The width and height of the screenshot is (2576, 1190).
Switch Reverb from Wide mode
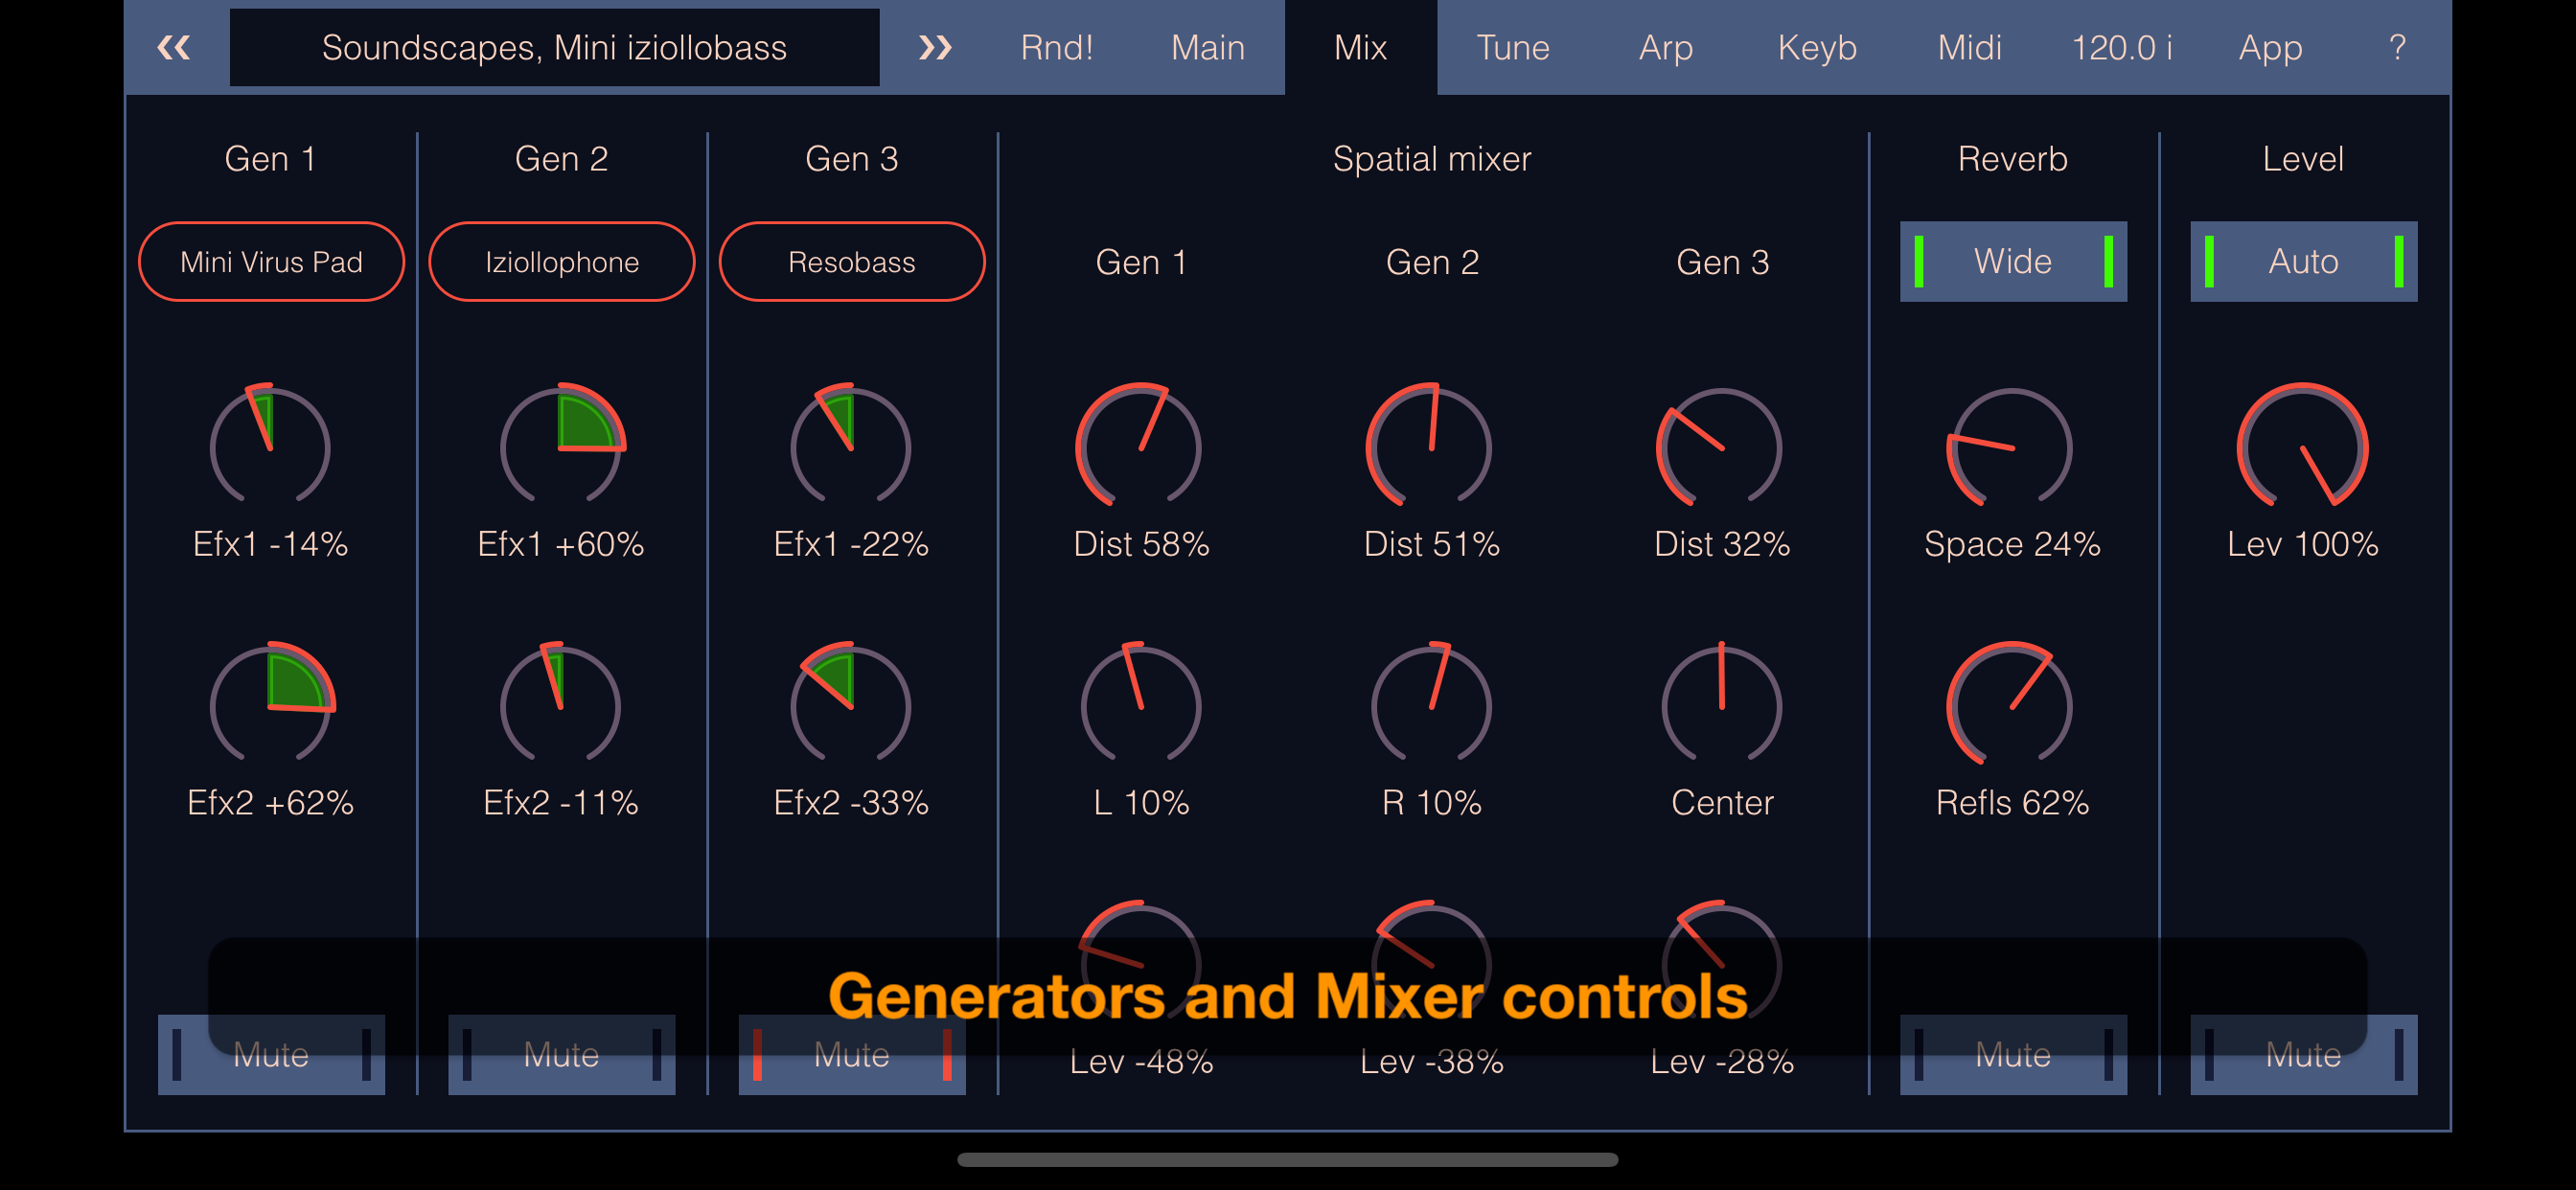tap(2013, 261)
